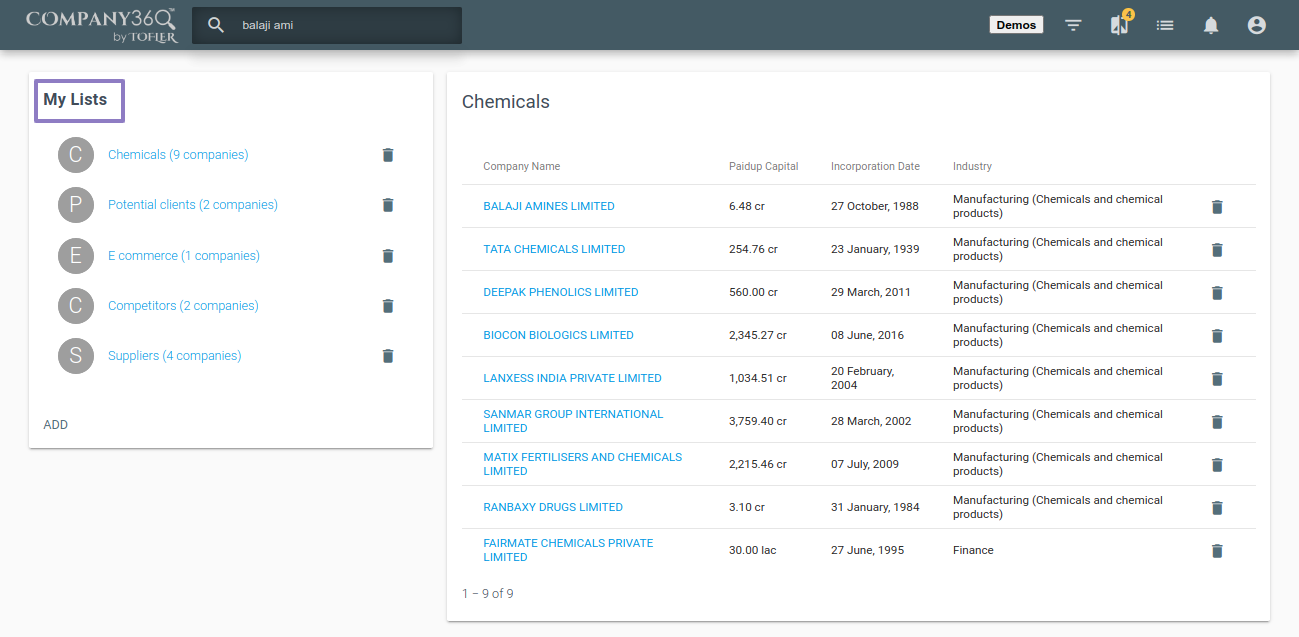1299x637 pixels.
Task: Remove Lanxess India Private Limited row
Action: (1217, 379)
